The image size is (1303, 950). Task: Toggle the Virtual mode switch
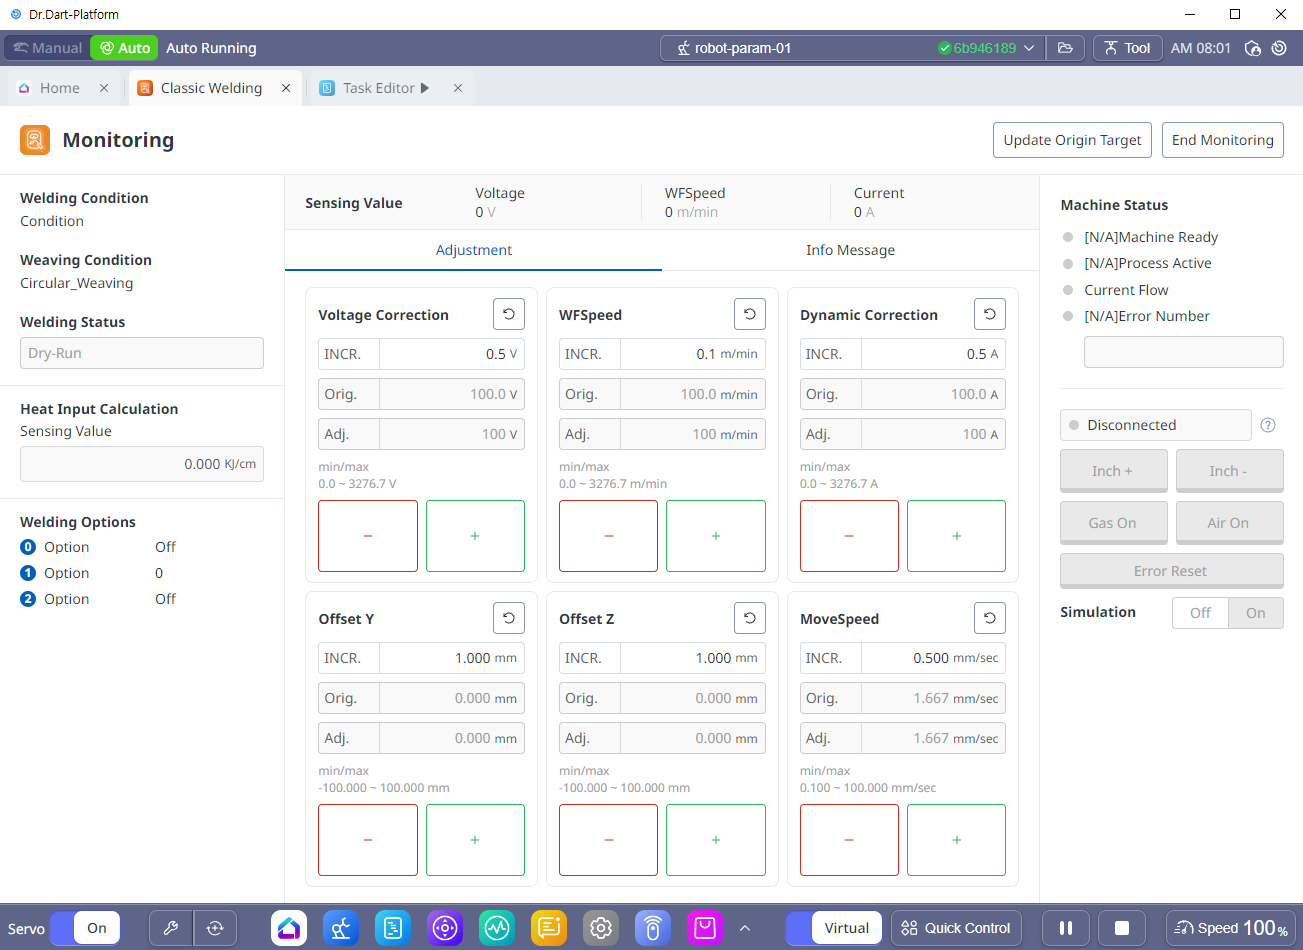pos(834,928)
